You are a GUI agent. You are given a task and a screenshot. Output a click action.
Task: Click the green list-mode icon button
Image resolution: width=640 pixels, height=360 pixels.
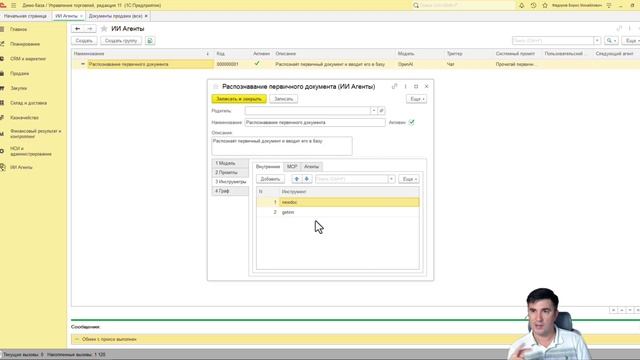coord(150,41)
